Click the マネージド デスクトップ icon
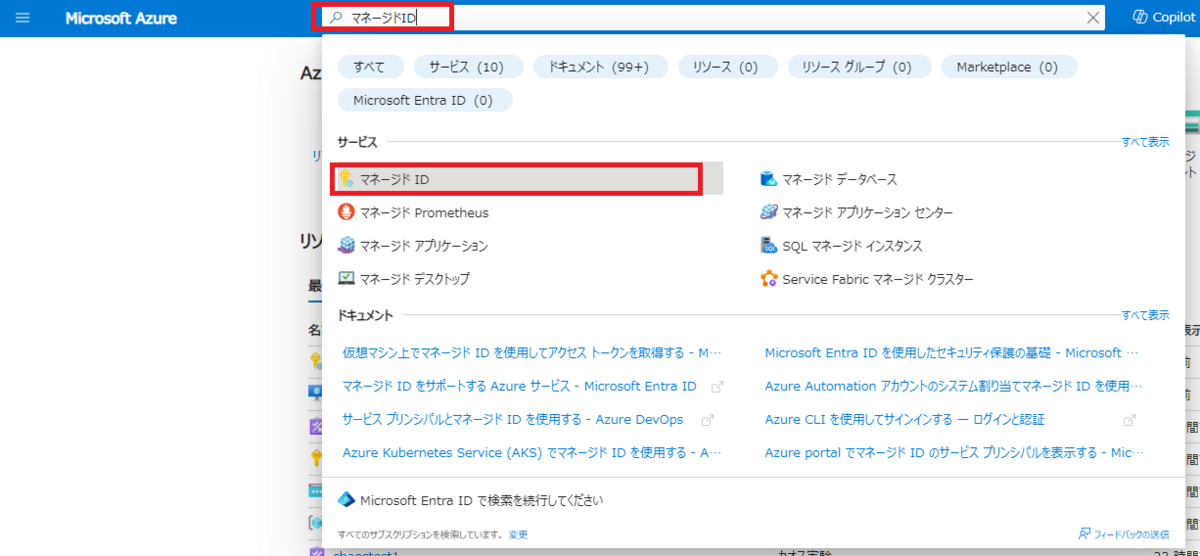 [x=346, y=278]
